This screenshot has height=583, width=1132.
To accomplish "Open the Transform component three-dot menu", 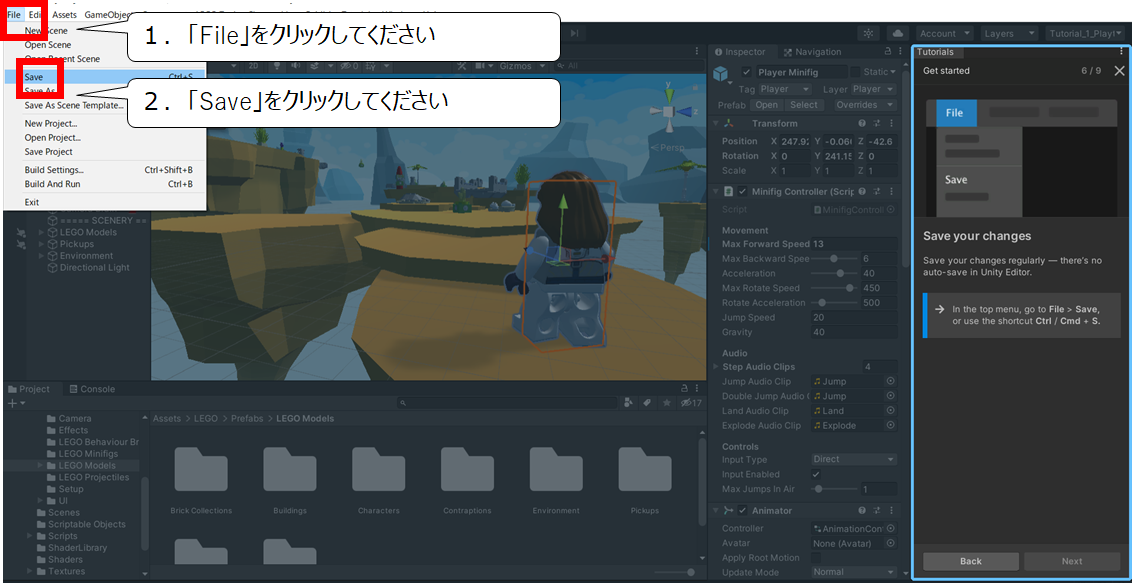I will 891,123.
